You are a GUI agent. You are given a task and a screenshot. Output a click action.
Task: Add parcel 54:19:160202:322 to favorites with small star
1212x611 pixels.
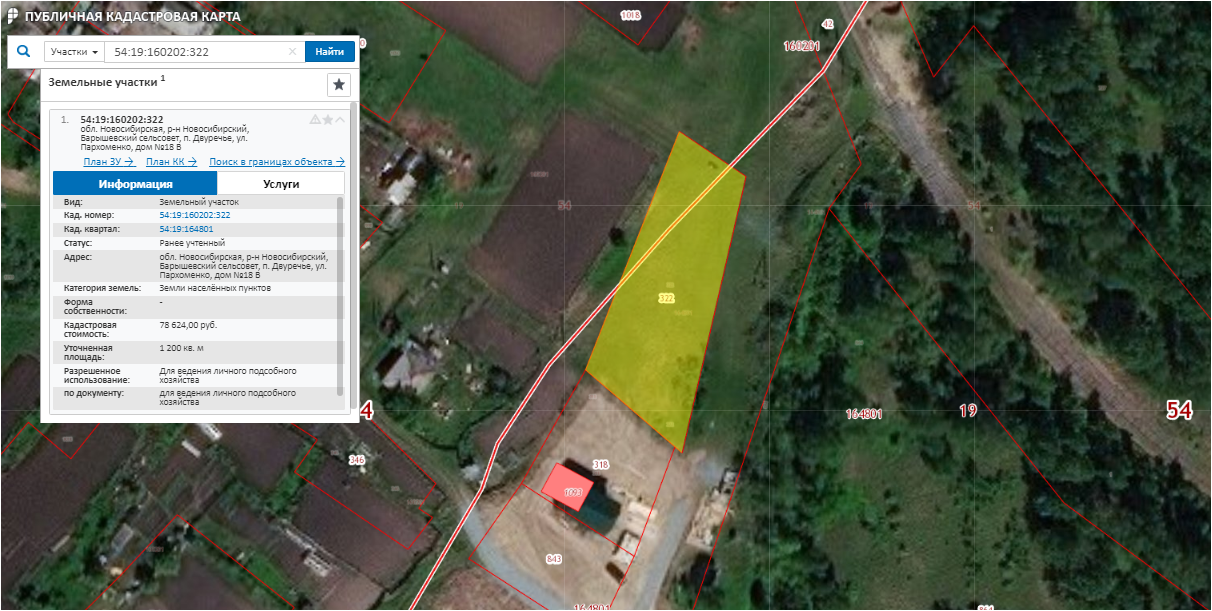point(327,120)
